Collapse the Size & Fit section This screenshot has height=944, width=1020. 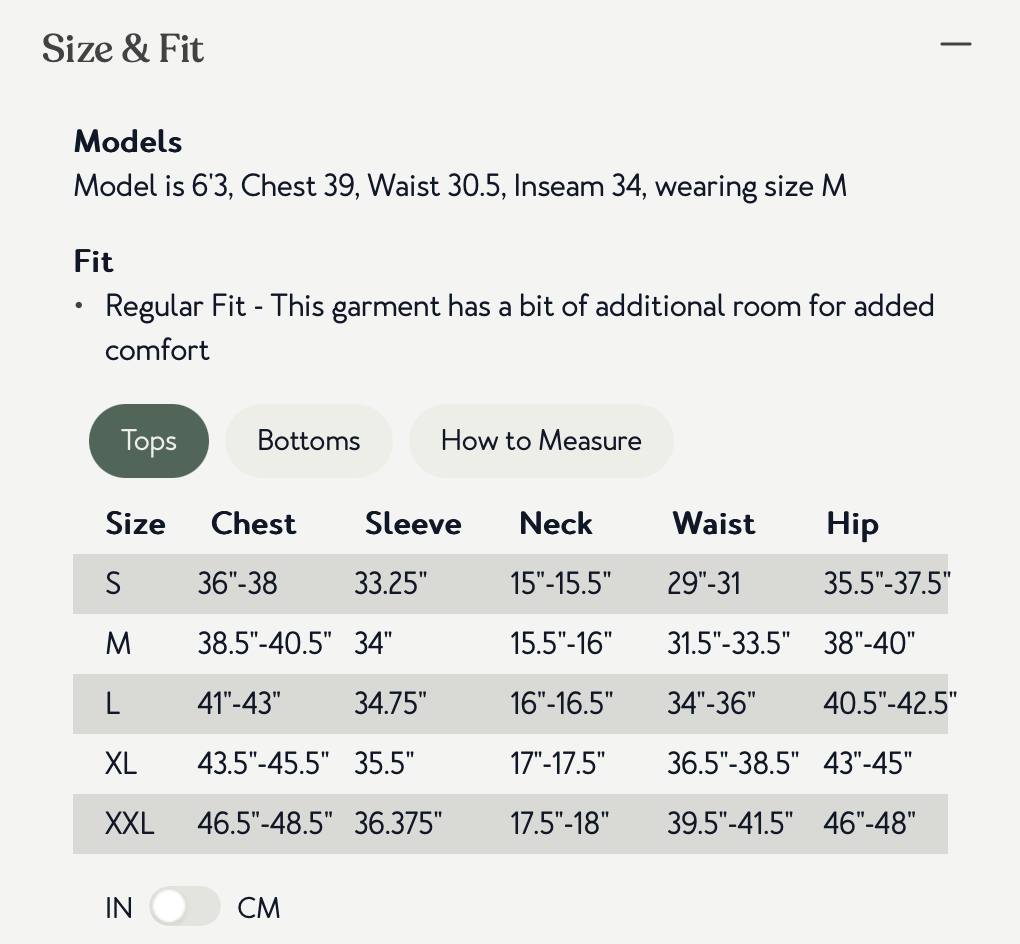[x=955, y=45]
